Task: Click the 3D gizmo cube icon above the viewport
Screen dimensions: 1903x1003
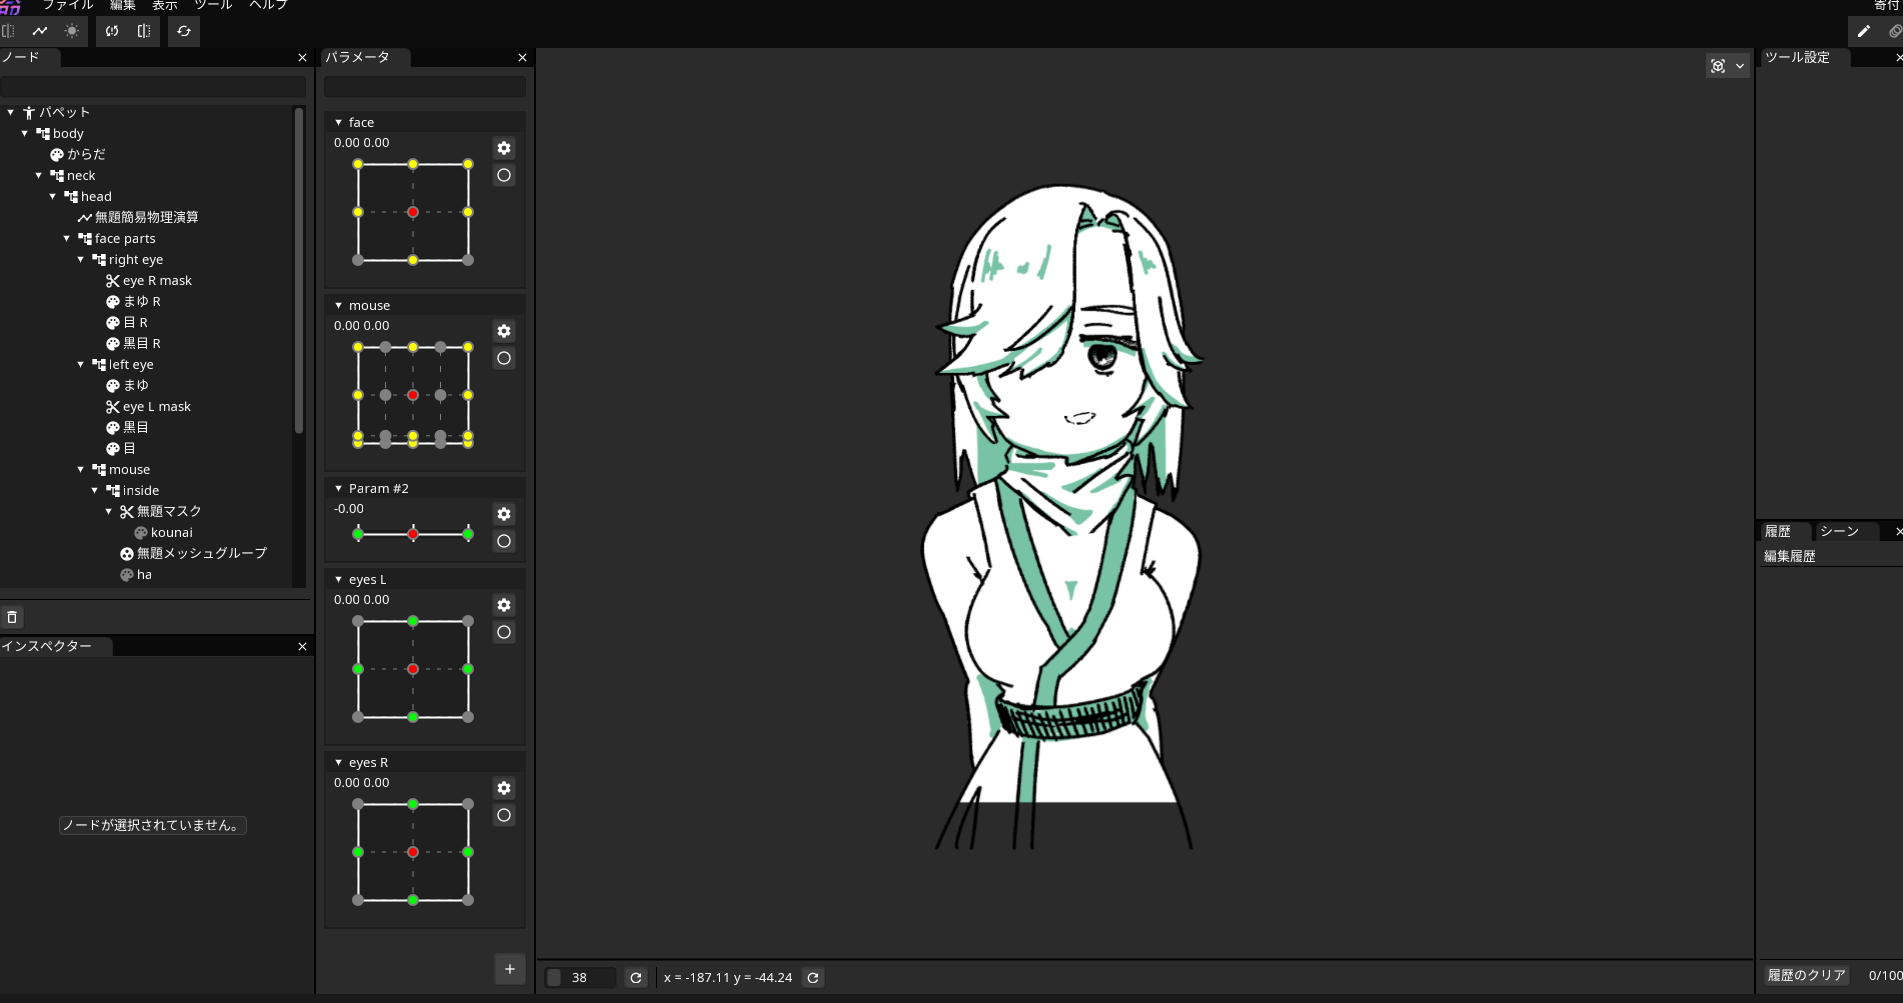Action: click(x=1719, y=65)
